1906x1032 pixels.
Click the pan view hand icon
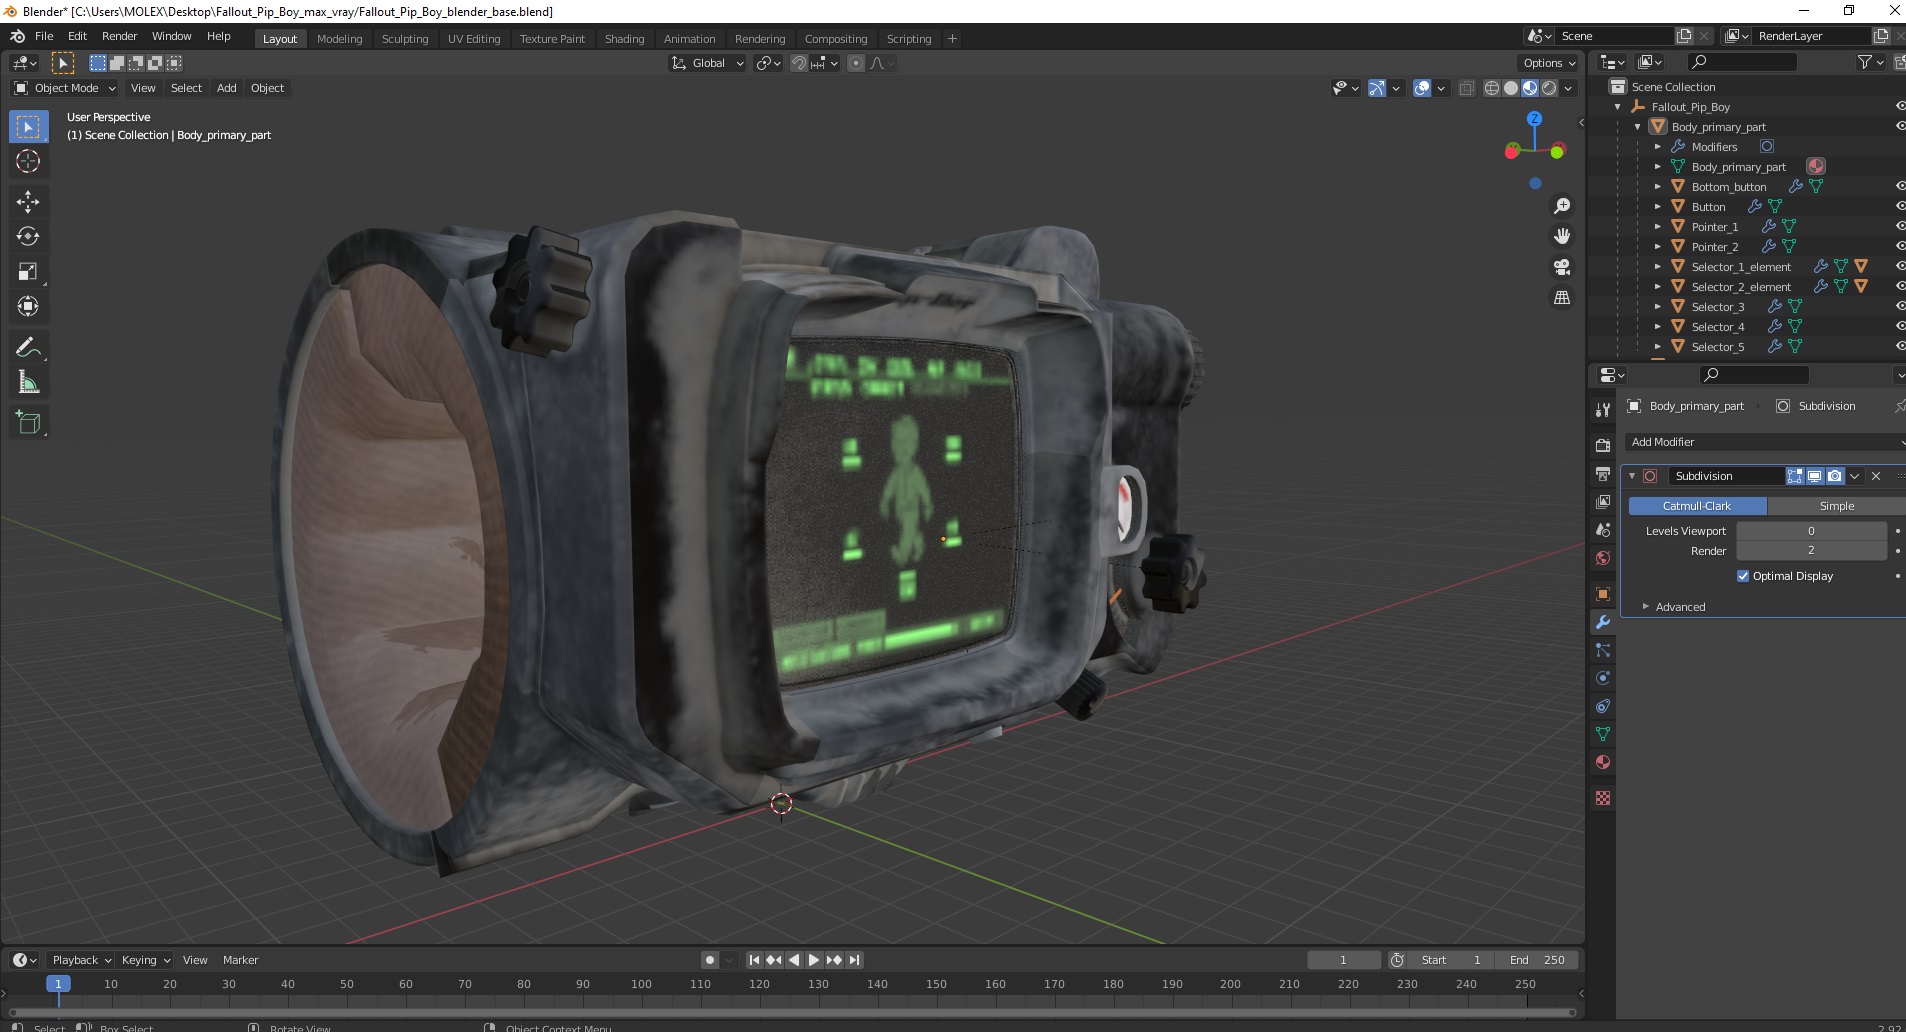coord(1562,236)
